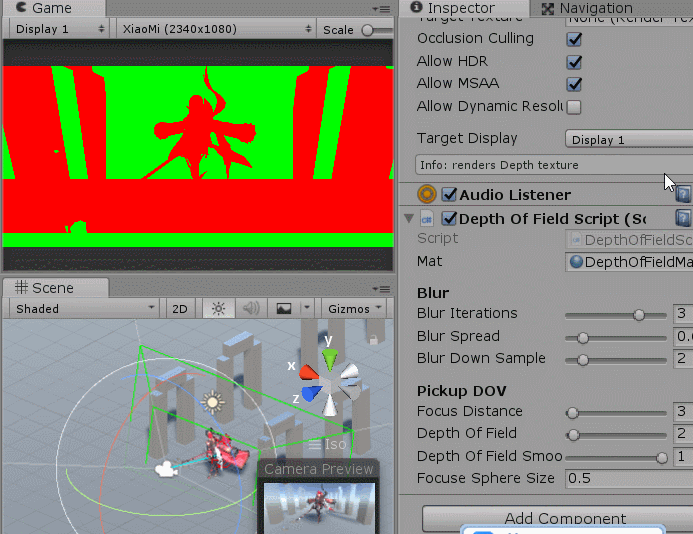Click the Blur Iterations value field
Viewport: 693px width, 534px height.
pos(683,313)
